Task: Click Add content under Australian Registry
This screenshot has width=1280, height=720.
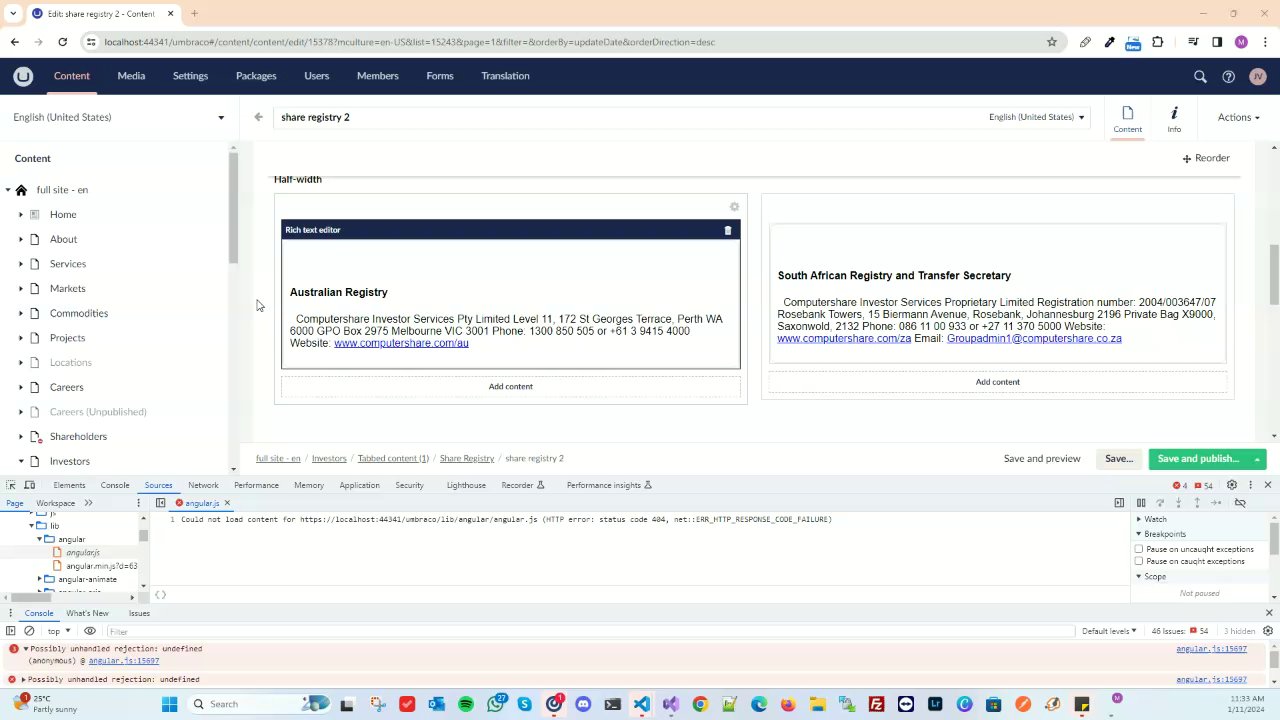Action: 511,386
